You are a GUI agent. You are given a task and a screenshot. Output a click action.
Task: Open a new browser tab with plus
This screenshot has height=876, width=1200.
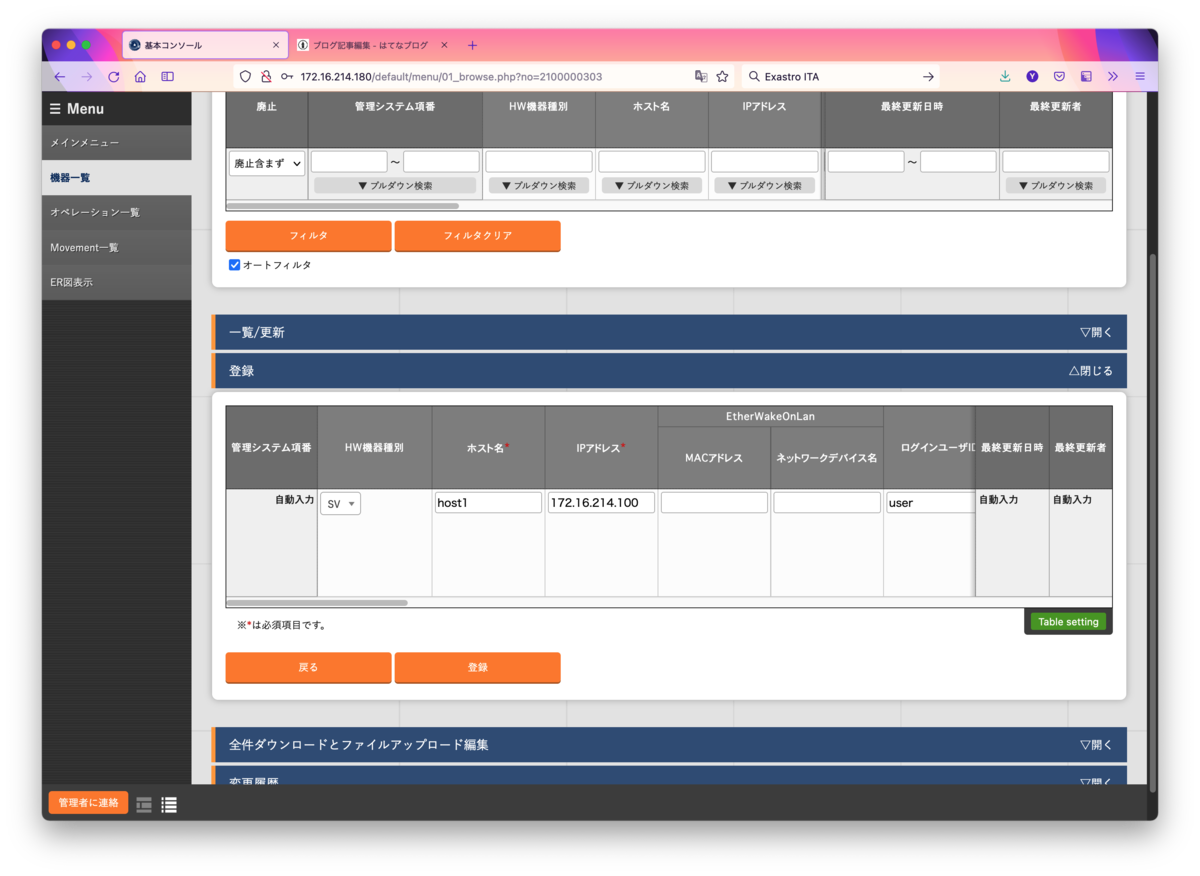click(472, 45)
